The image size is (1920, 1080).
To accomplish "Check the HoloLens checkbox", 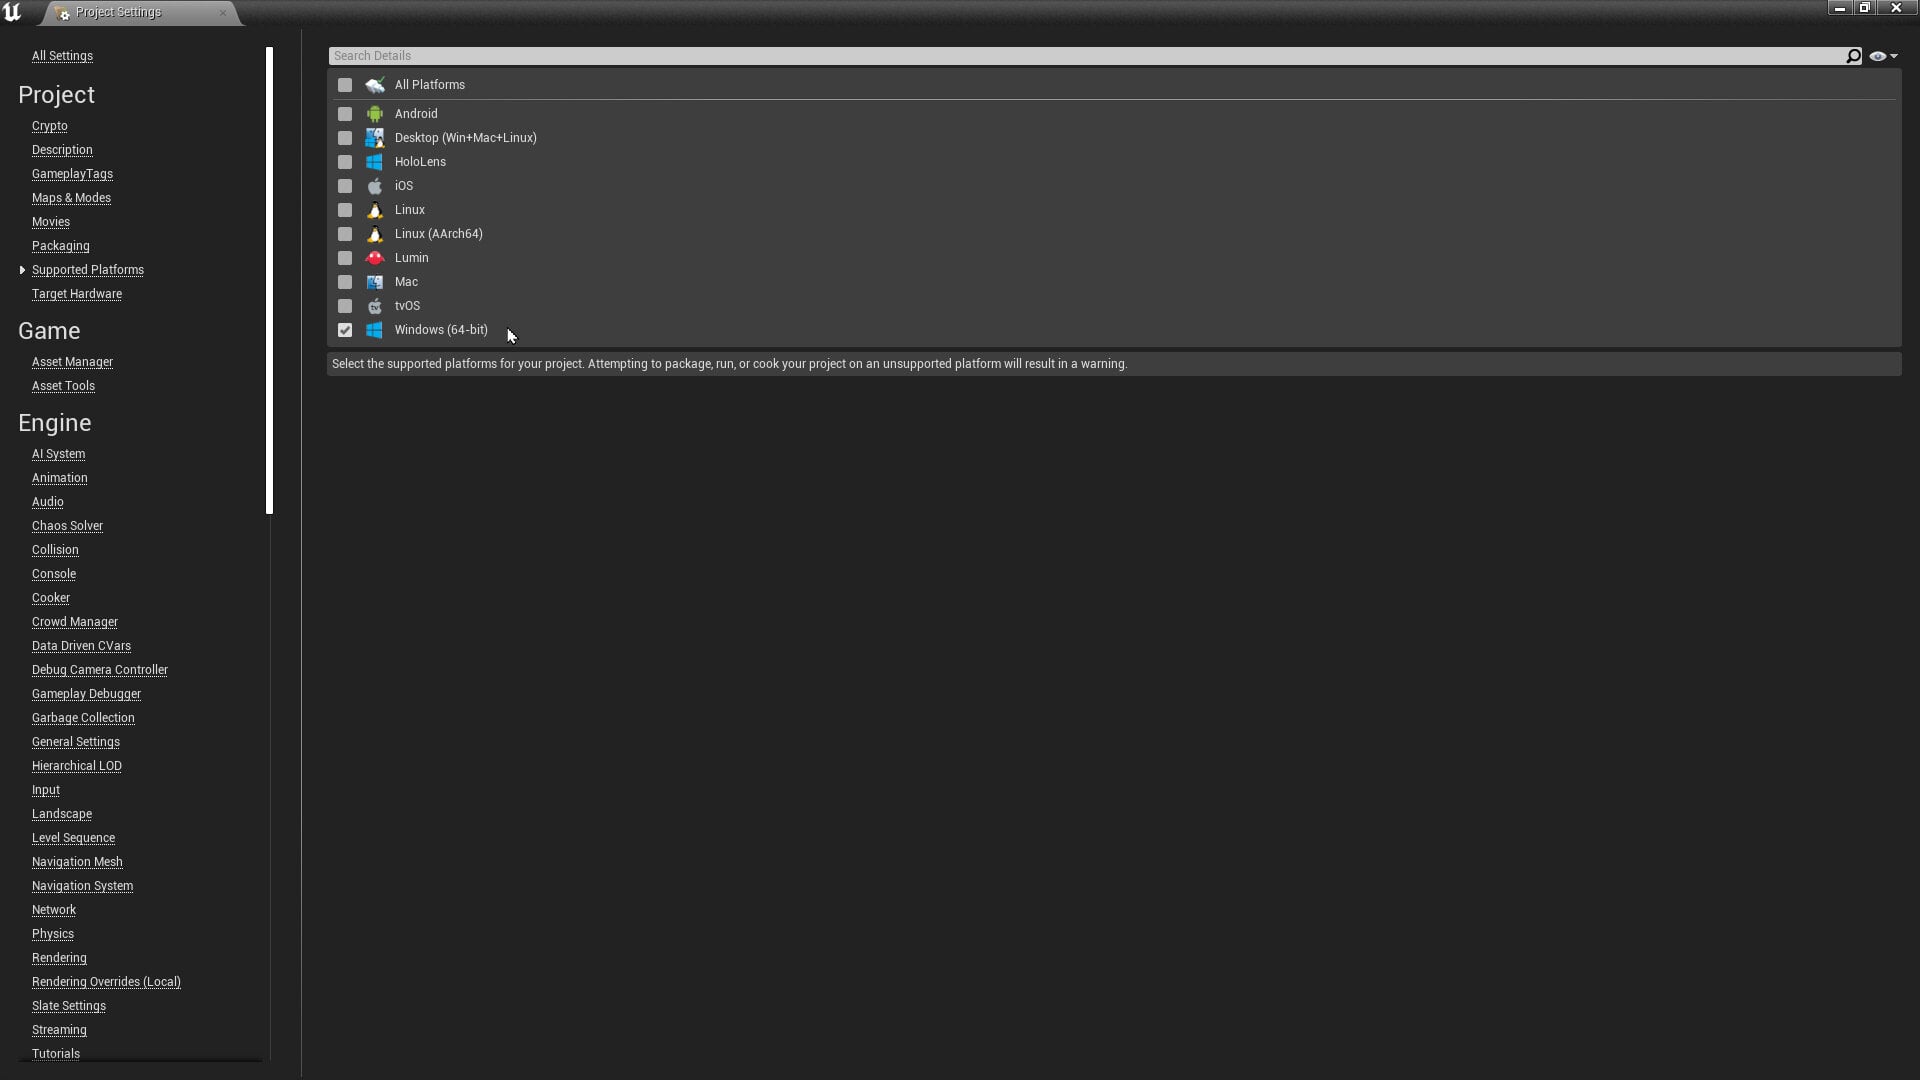I will tap(345, 162).
